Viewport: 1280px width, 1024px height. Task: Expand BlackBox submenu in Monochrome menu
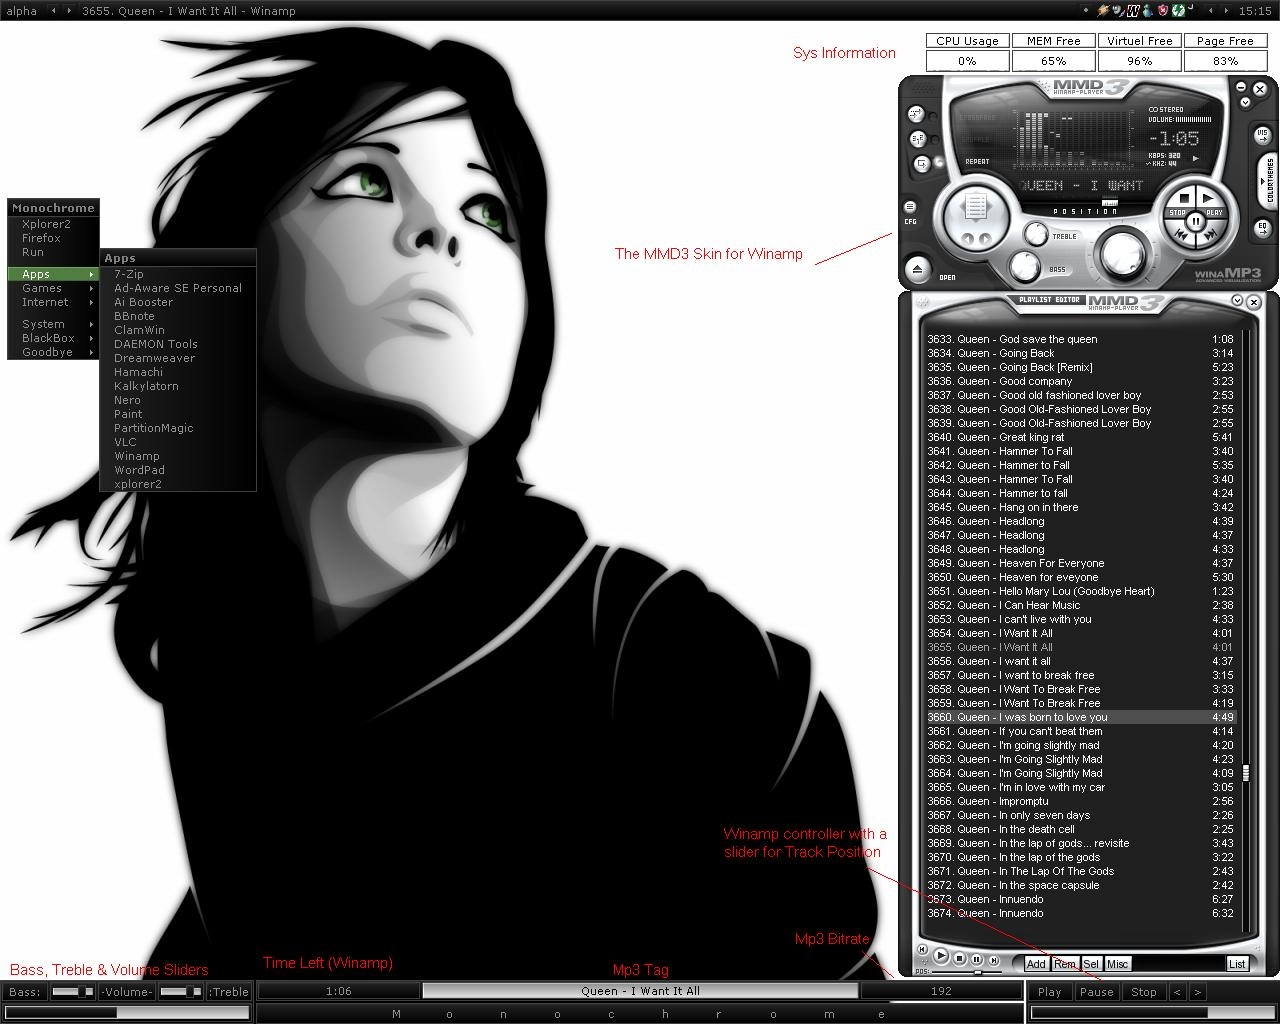point(53,338)
